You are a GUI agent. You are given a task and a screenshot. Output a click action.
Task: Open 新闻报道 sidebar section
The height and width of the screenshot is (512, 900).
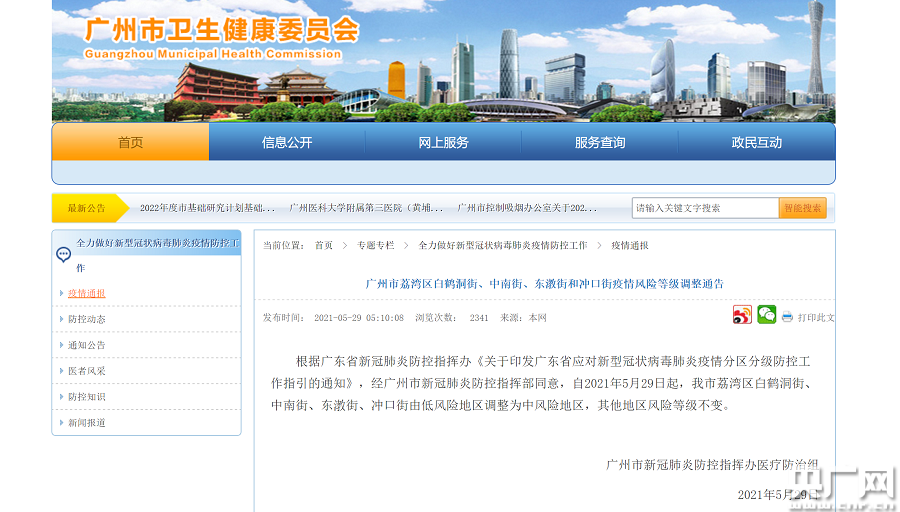pyautogui.click(x=86, y=423)
